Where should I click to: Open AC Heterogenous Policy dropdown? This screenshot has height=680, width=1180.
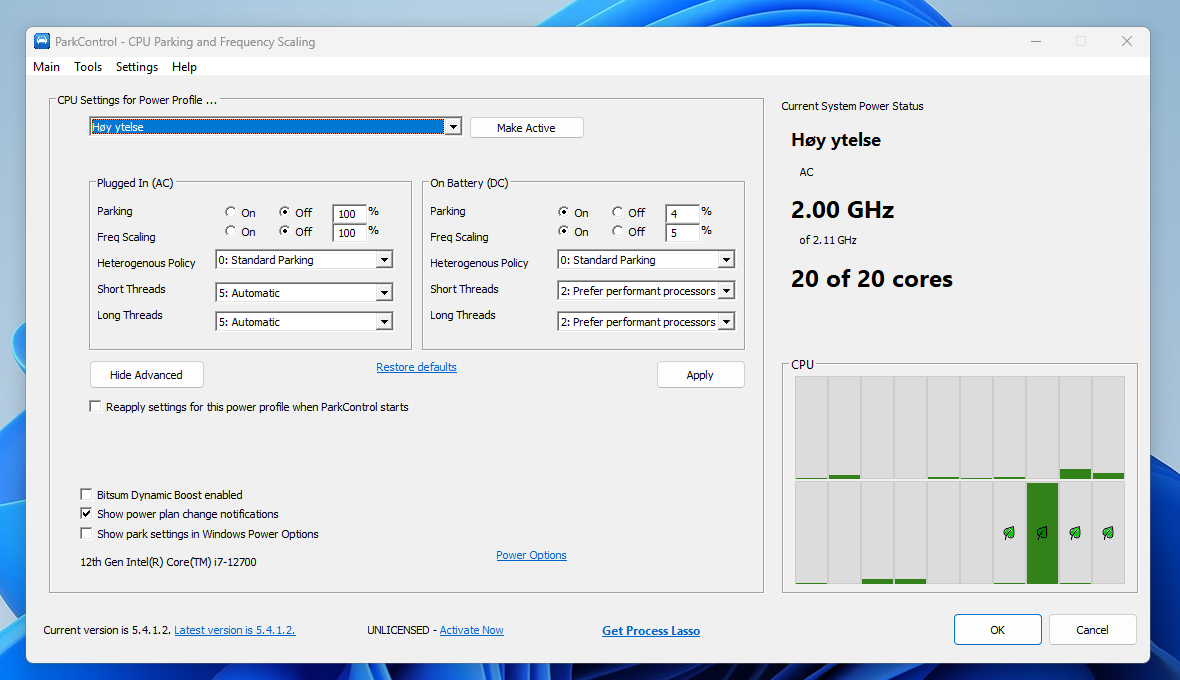coord(304,260)
